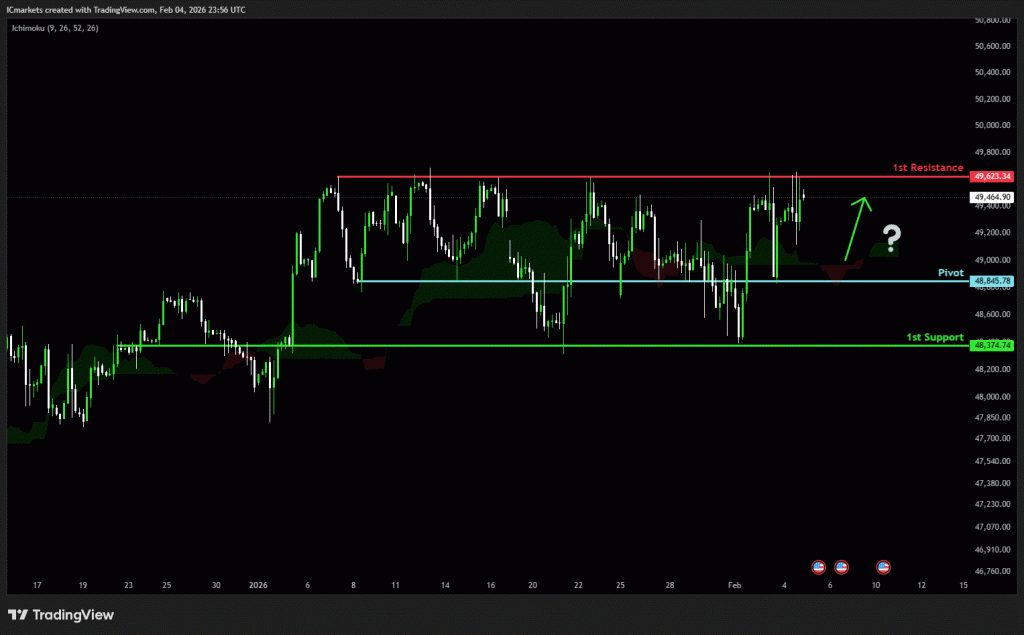Click the green 1st Support text label
This screenshot has width=1024, height=635.
[934, 337]
